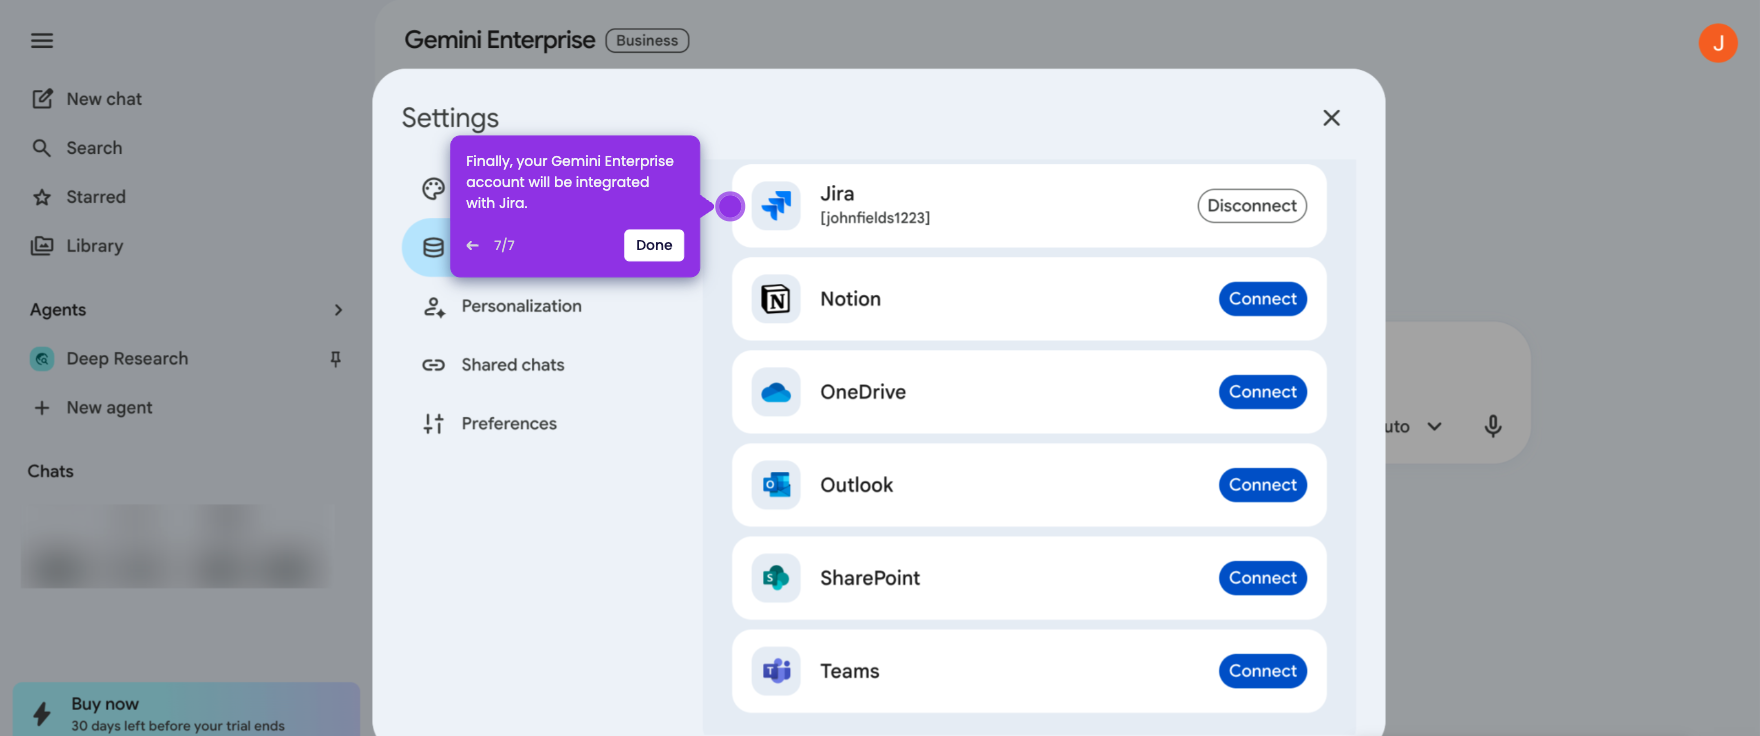Finish the tour with Done
Screen dimensions: 1760x736
[x=654, y=245]
